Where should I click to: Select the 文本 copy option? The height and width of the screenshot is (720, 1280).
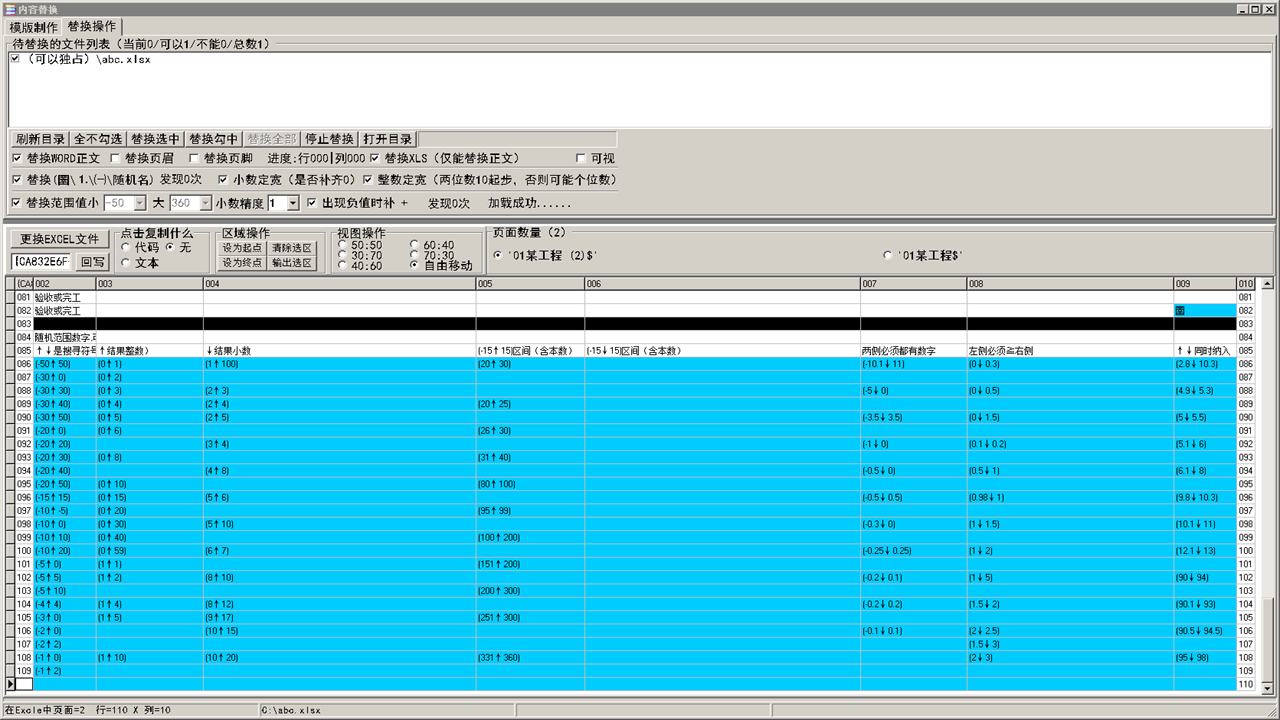click(x=126, y=263)
